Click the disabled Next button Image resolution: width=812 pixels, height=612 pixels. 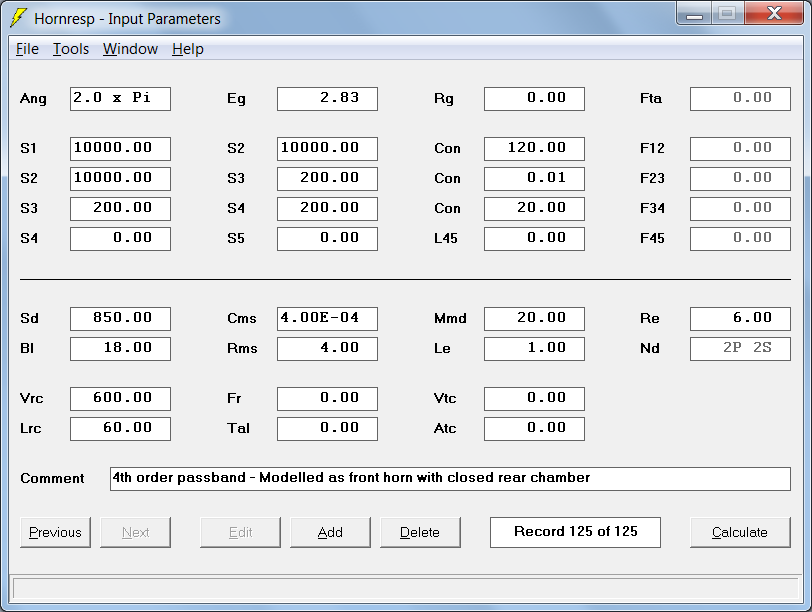click(135, 532)
